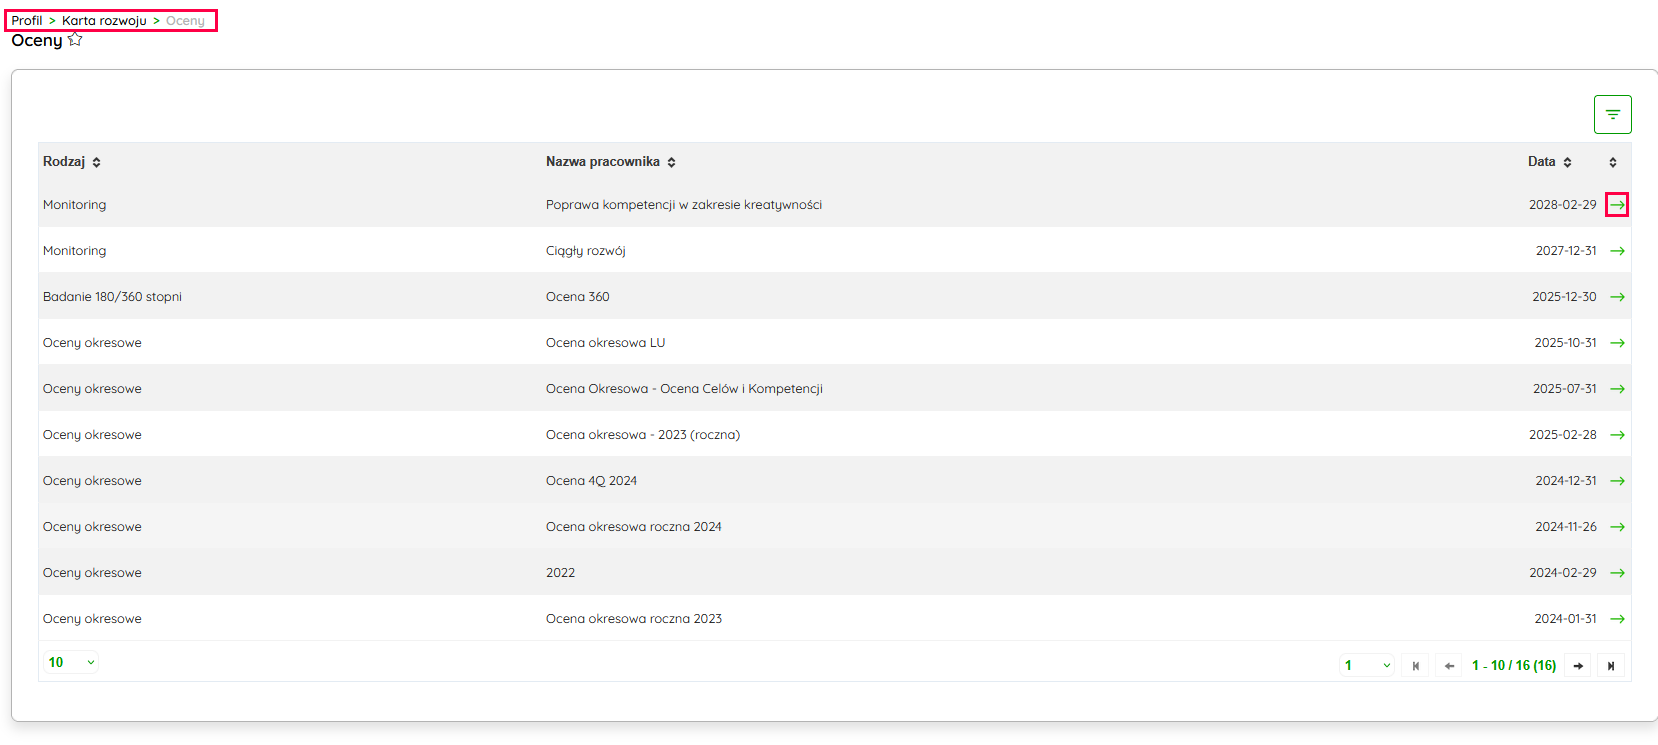
Task: Jump to last page button
Action: coord(1610,666)
